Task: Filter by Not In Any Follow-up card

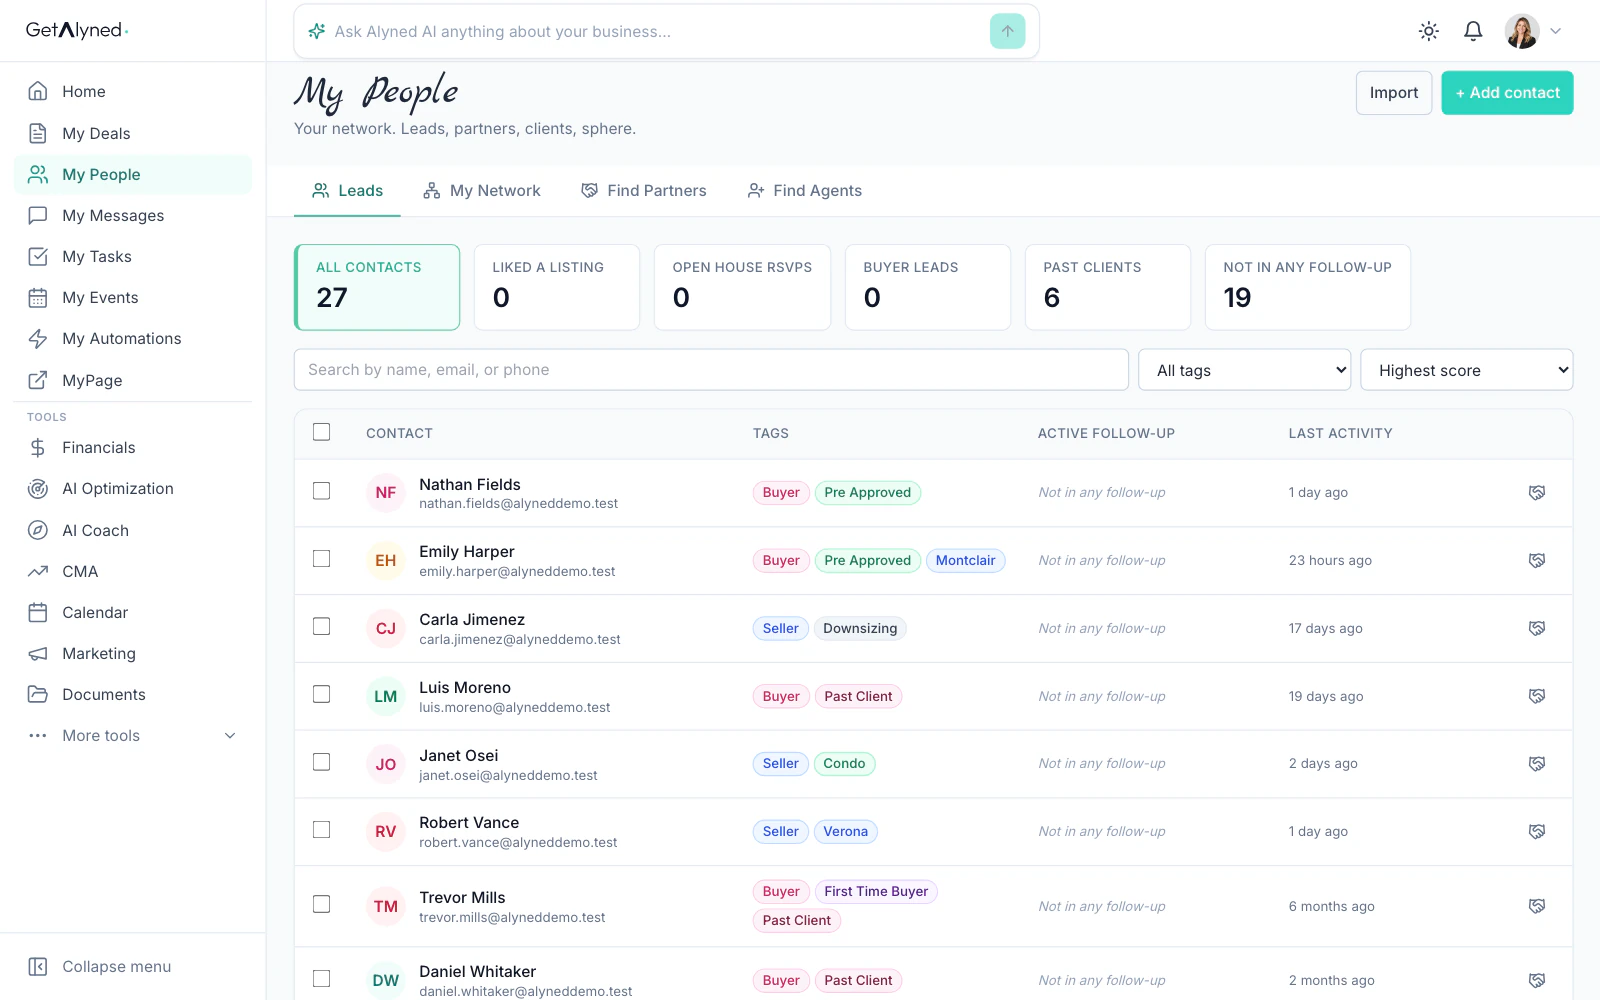Action: [1308, 287]
